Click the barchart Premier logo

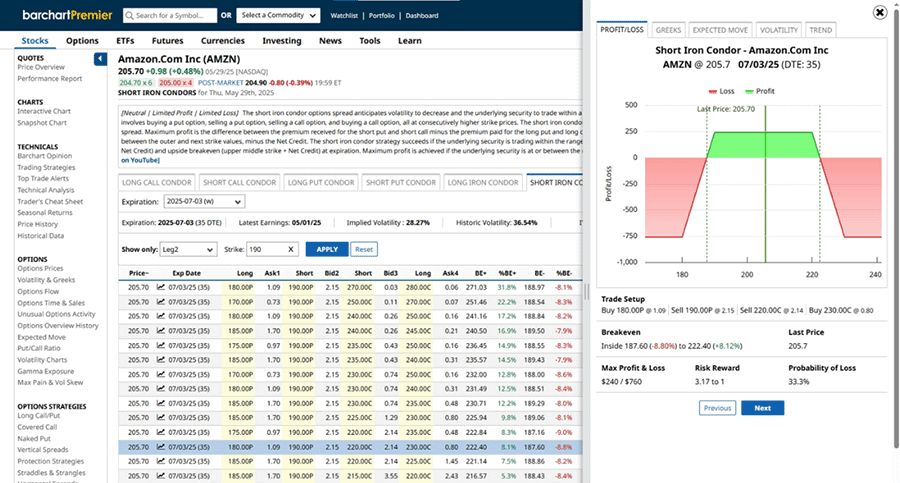(67, 16)
